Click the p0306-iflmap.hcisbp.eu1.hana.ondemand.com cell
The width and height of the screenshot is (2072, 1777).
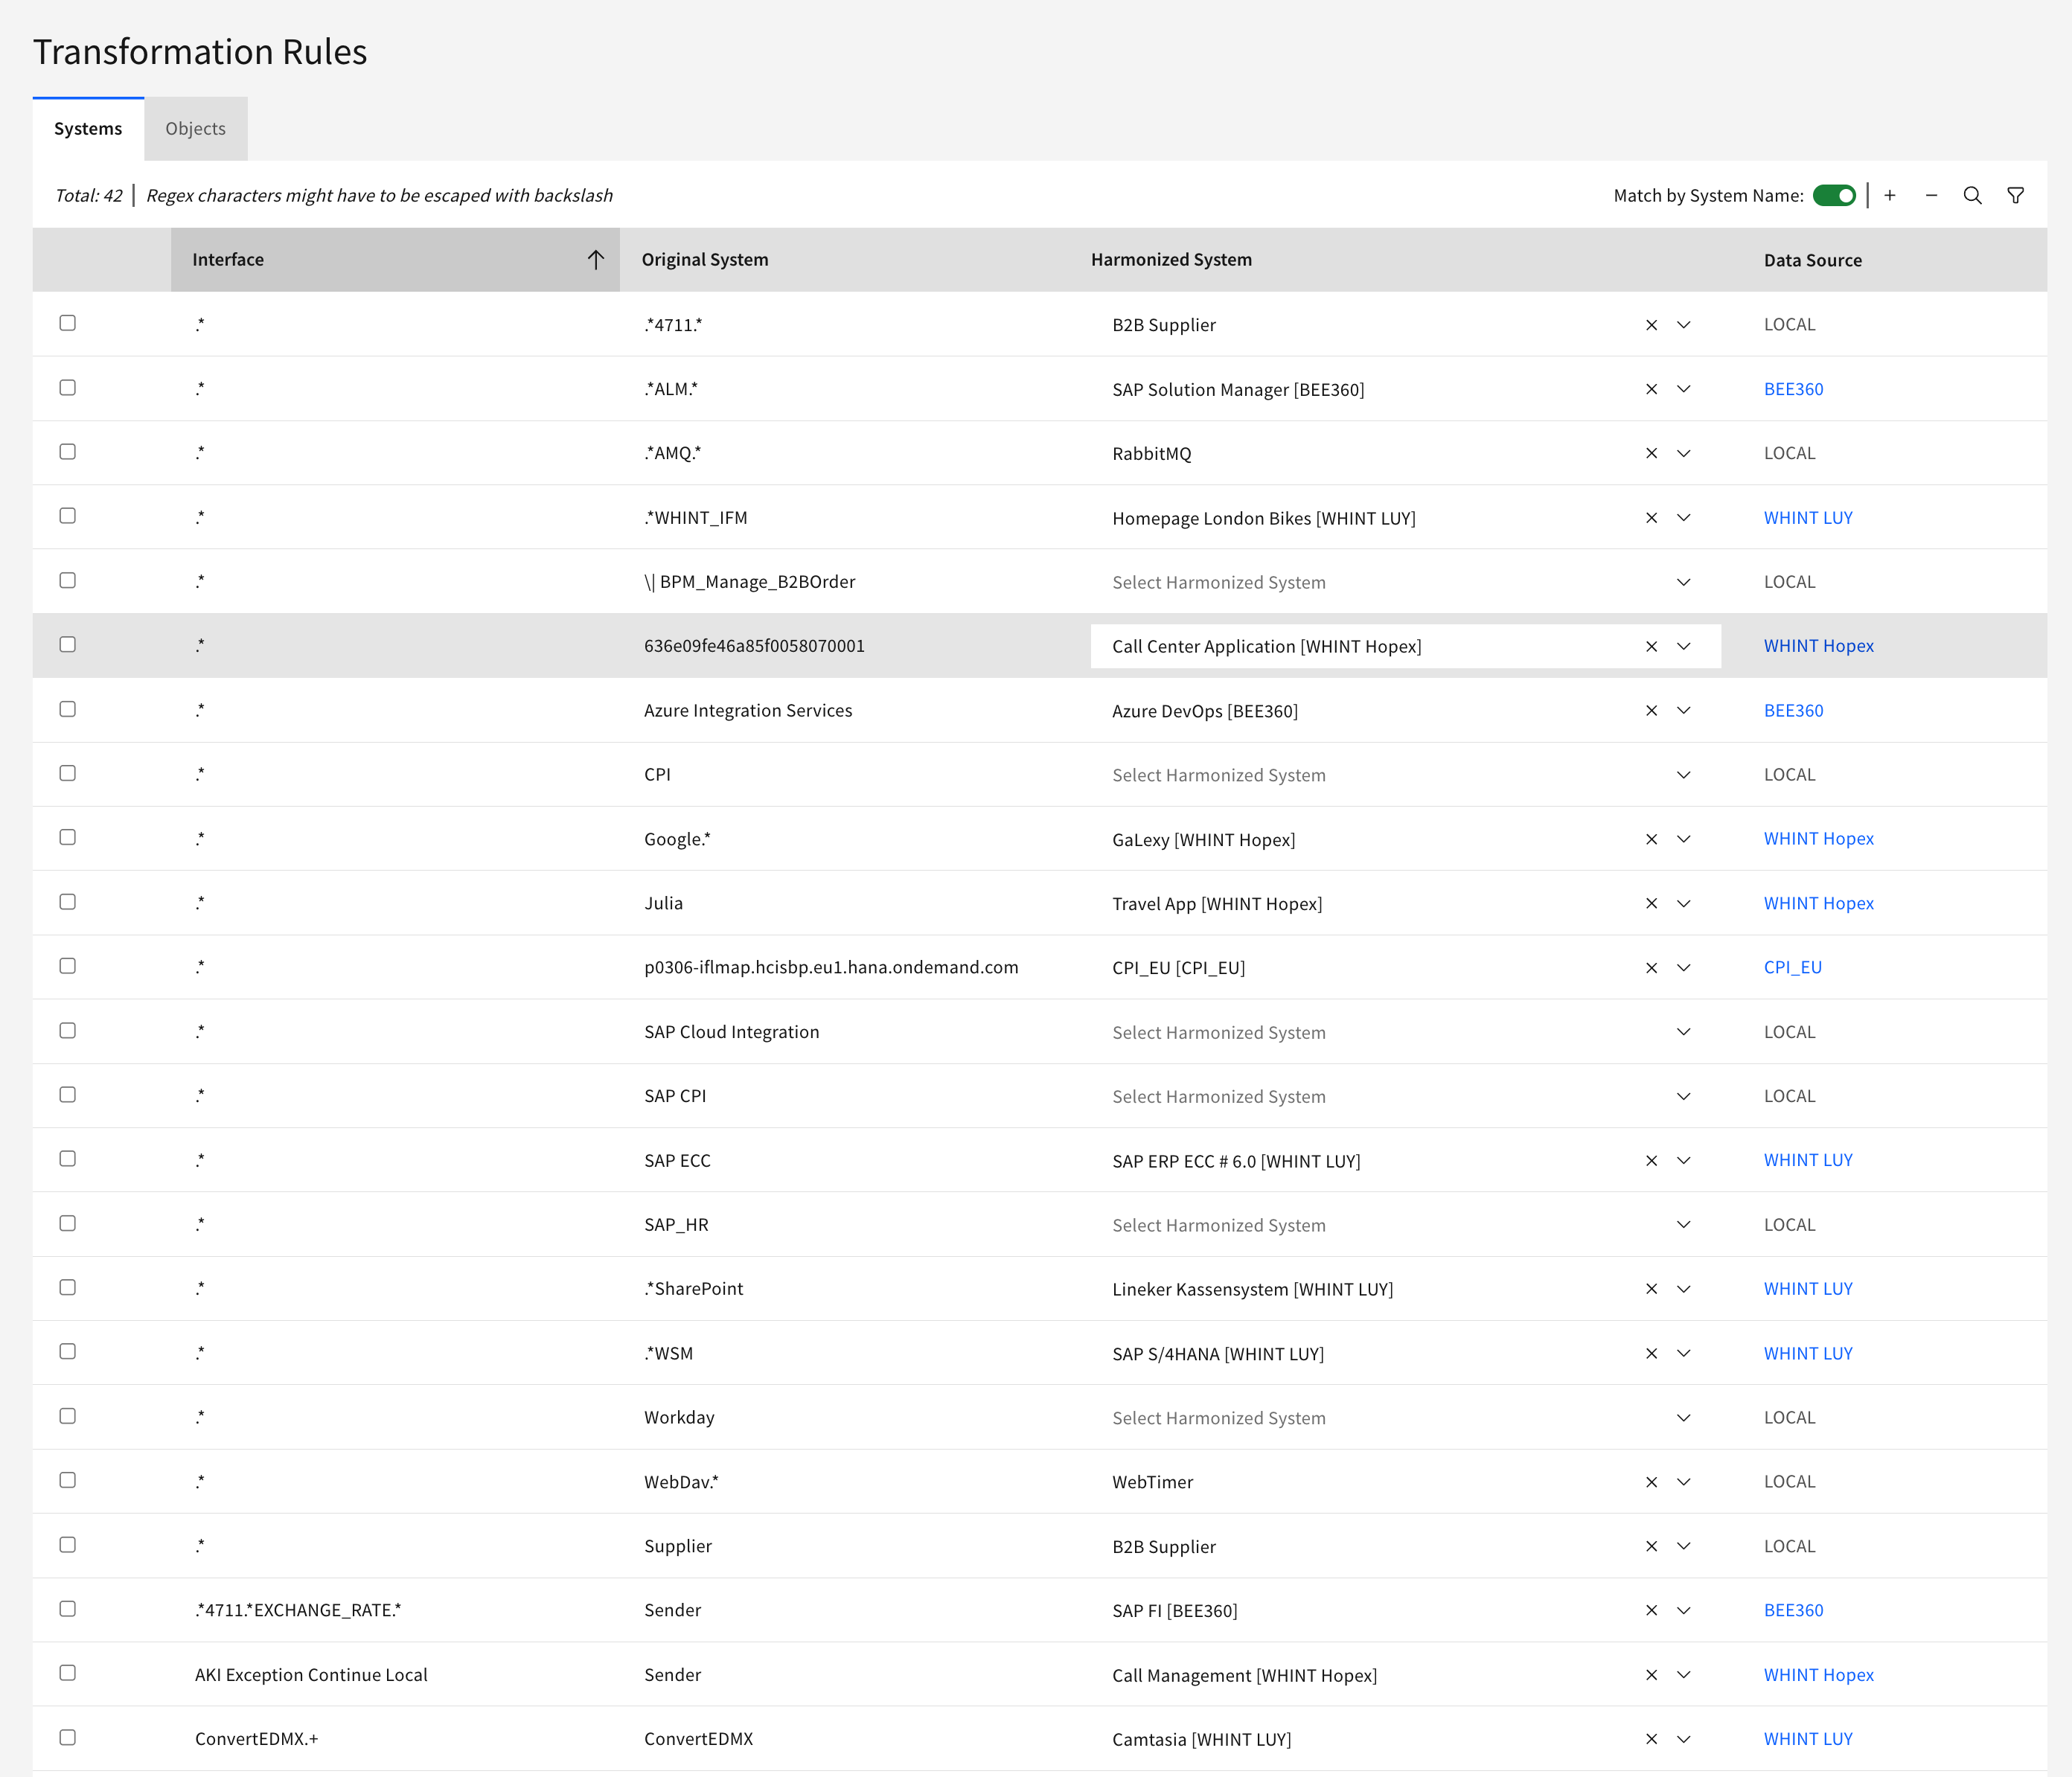pyautogui.click(x=831, y=968)
